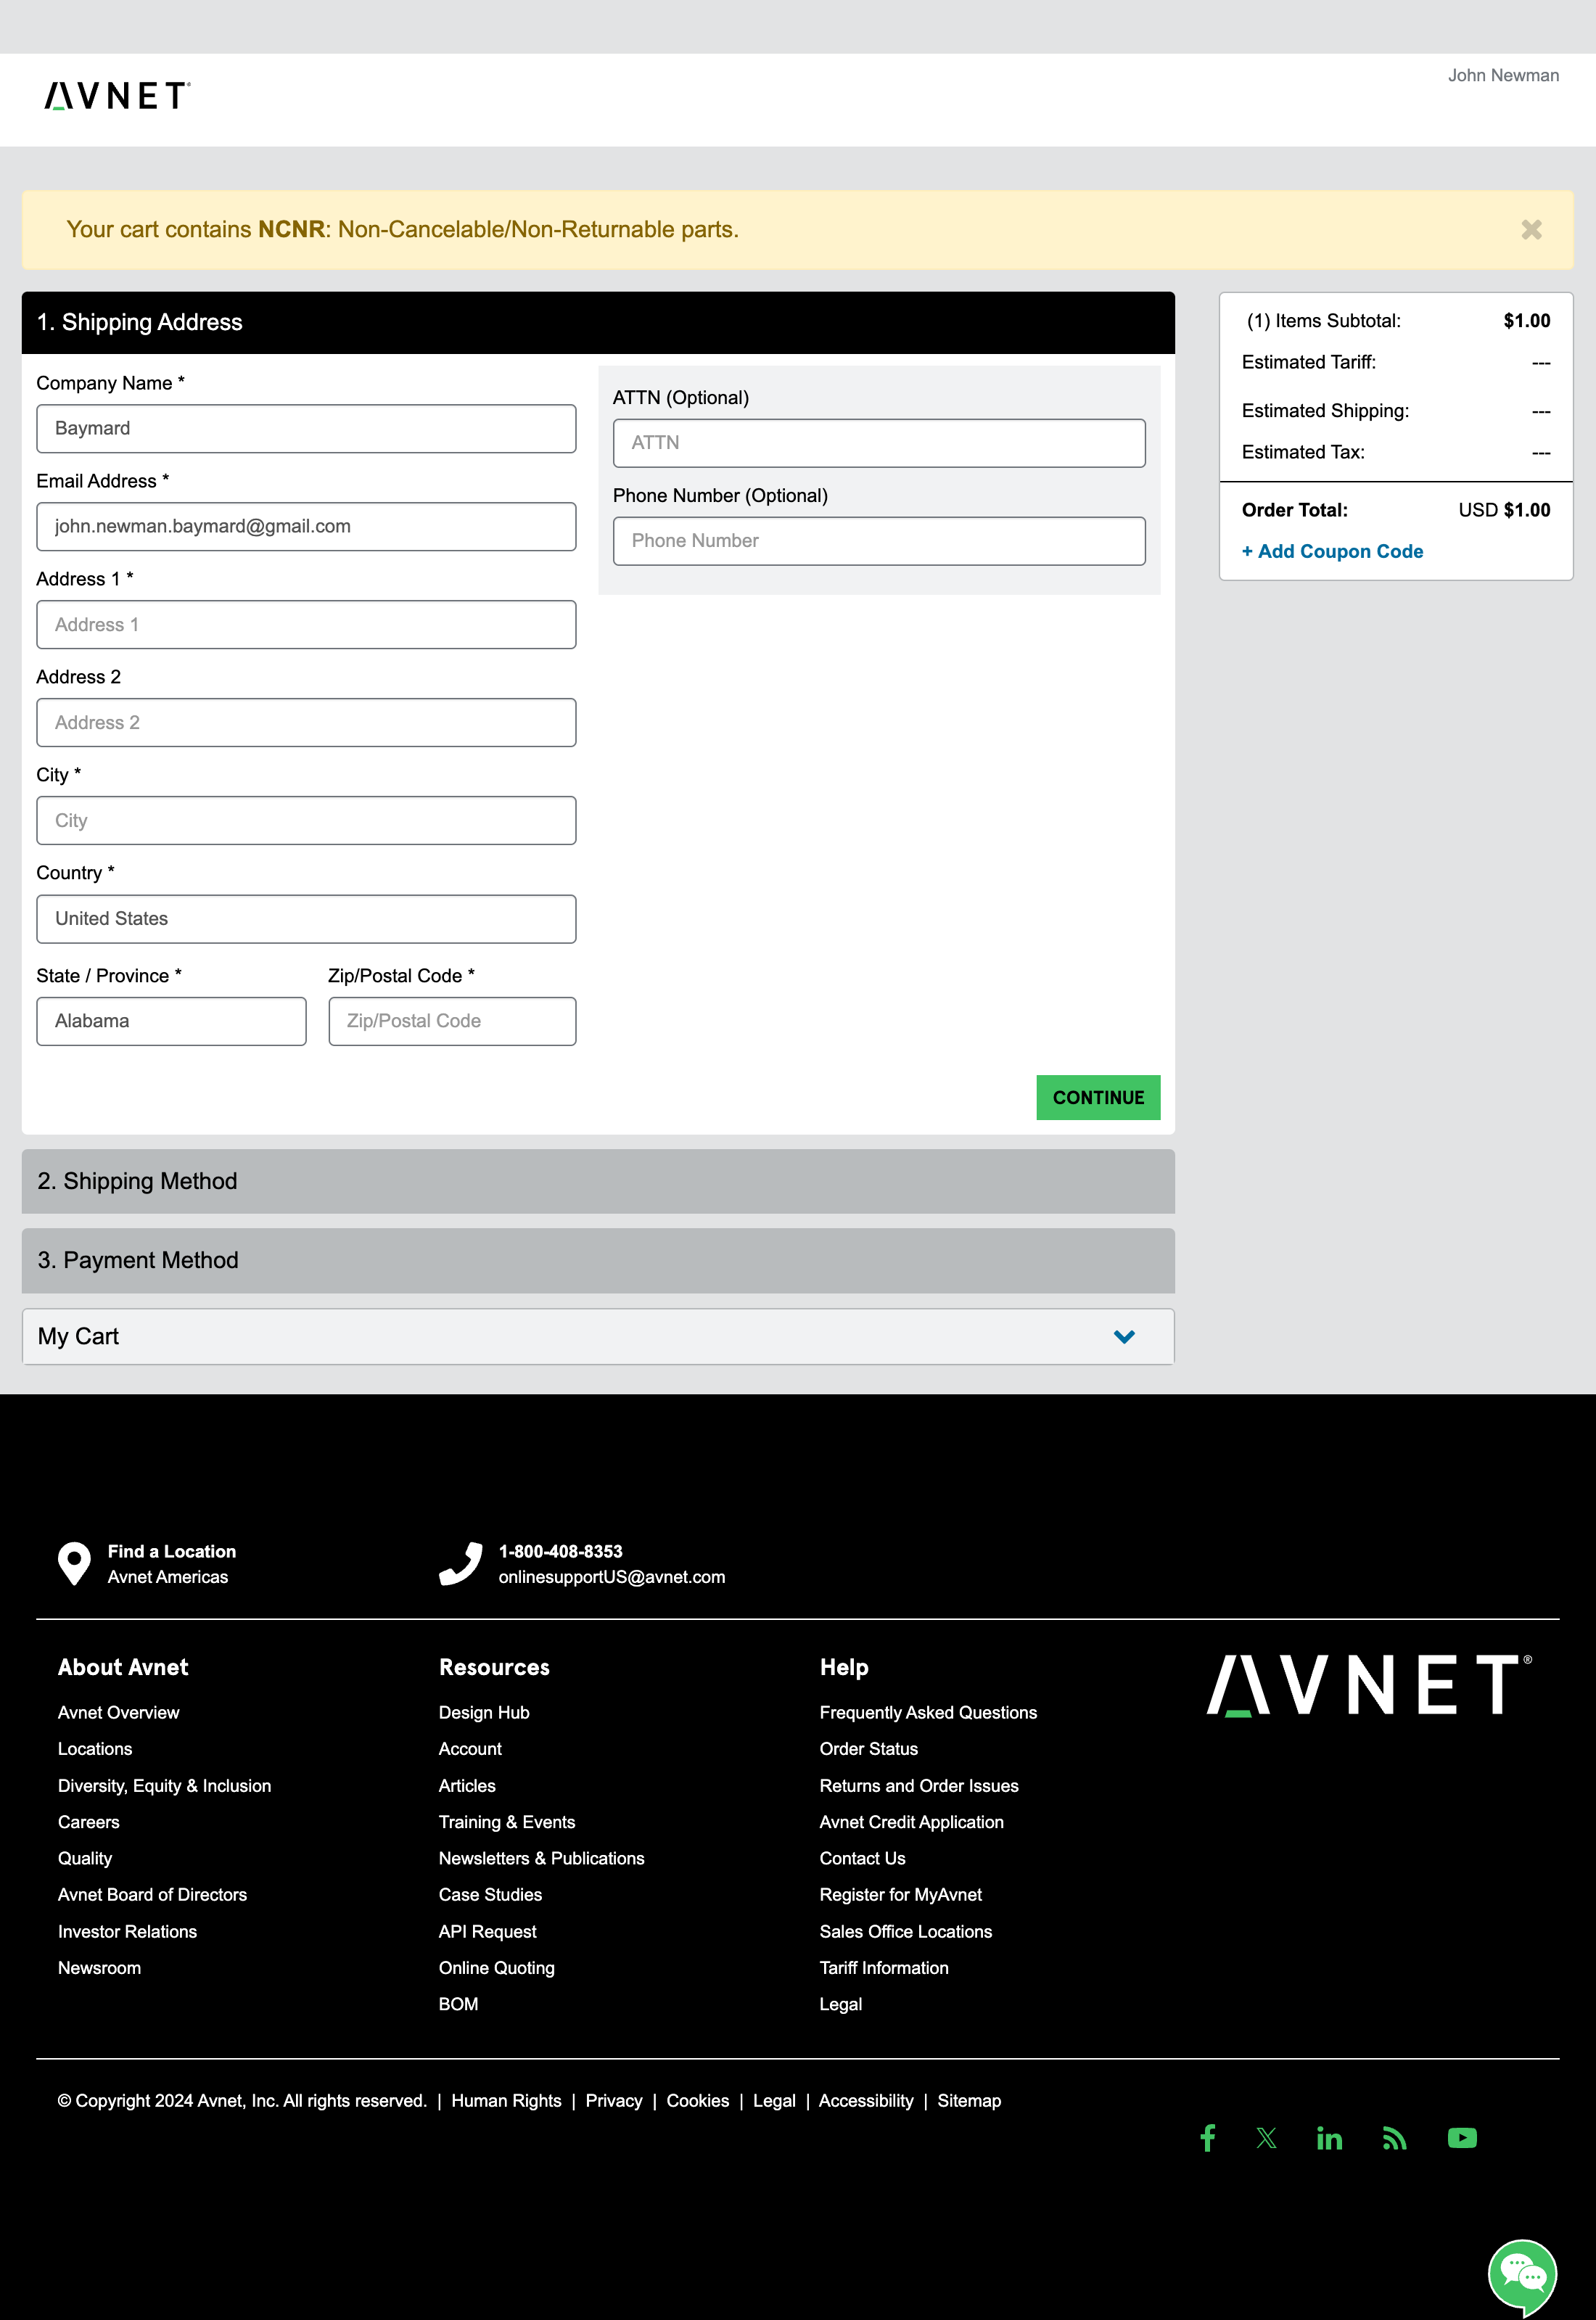This screenshot has width=1596, height=2320.
Task: Dismiss the NCNR cart warning banner
Action: click(x=1531, y=229)
